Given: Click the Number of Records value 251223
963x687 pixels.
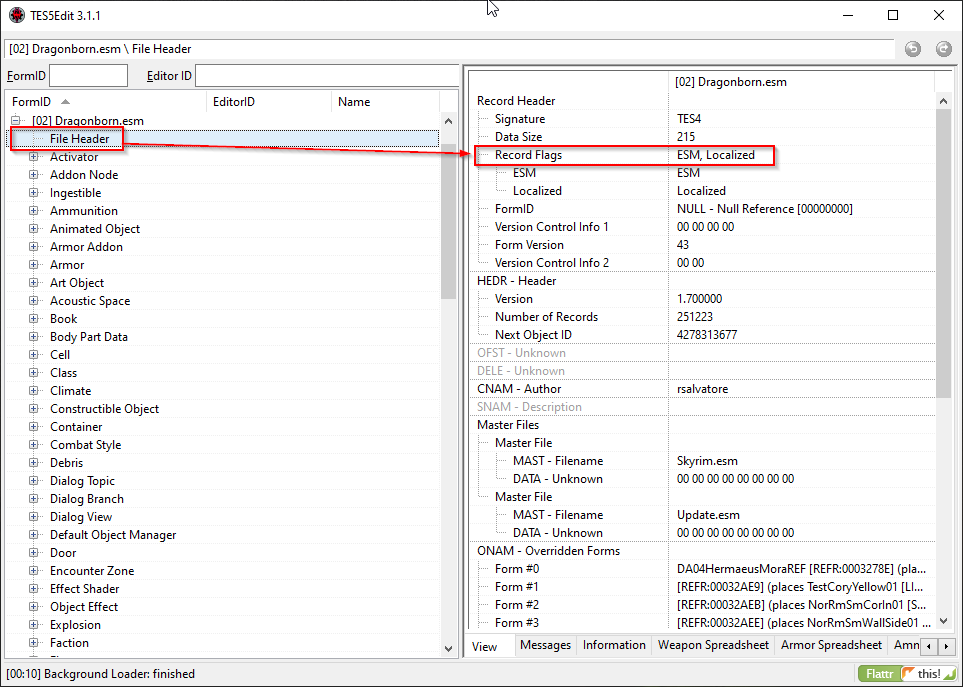Looking at the screenshot, I should point(695,317).
